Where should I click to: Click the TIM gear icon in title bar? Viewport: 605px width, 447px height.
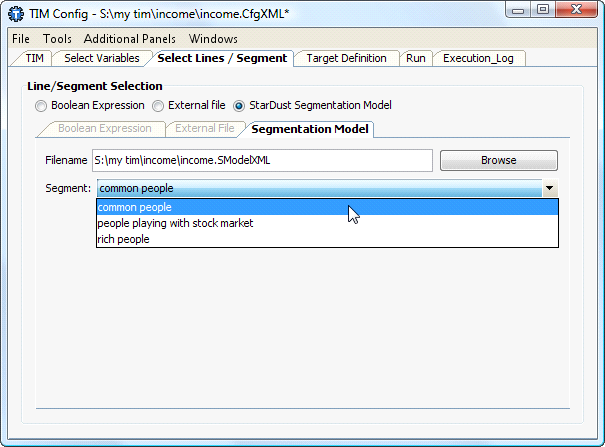click(16, 14)
